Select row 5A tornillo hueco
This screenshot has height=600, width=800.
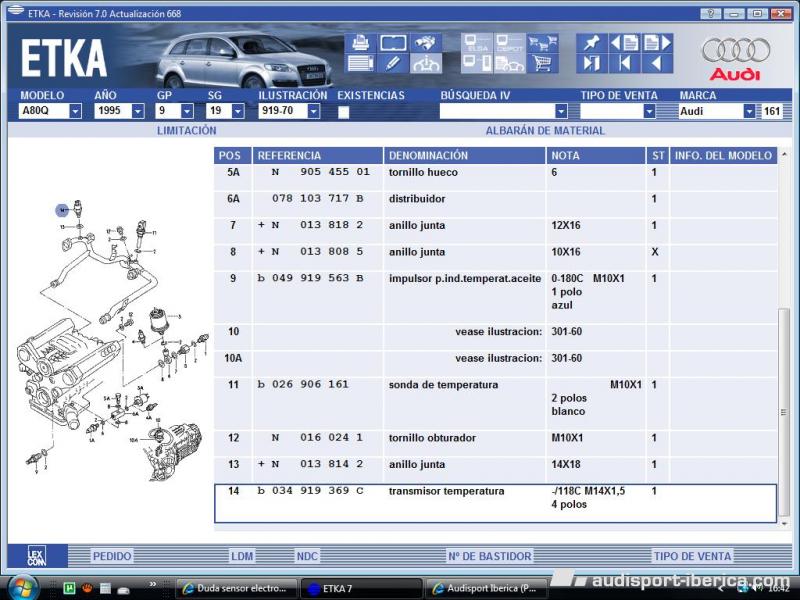click(x=495, y=178)
